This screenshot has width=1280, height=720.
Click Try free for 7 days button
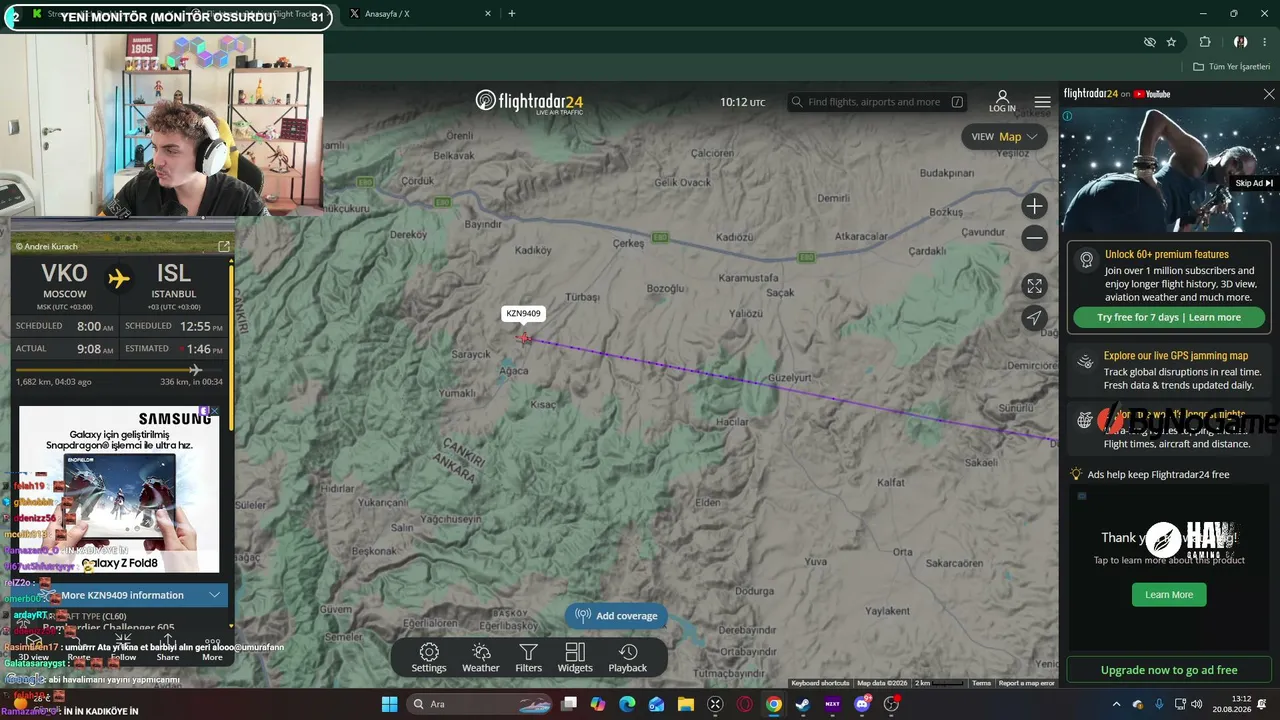pos(1168,317)
